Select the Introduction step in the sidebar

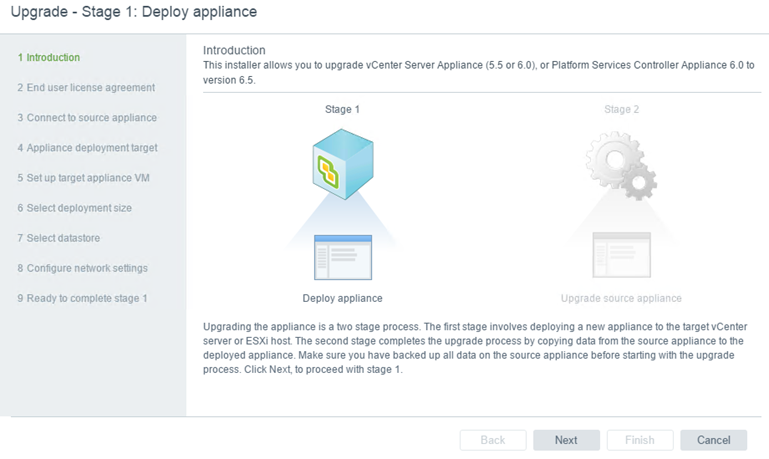click(x=49, y=57)
